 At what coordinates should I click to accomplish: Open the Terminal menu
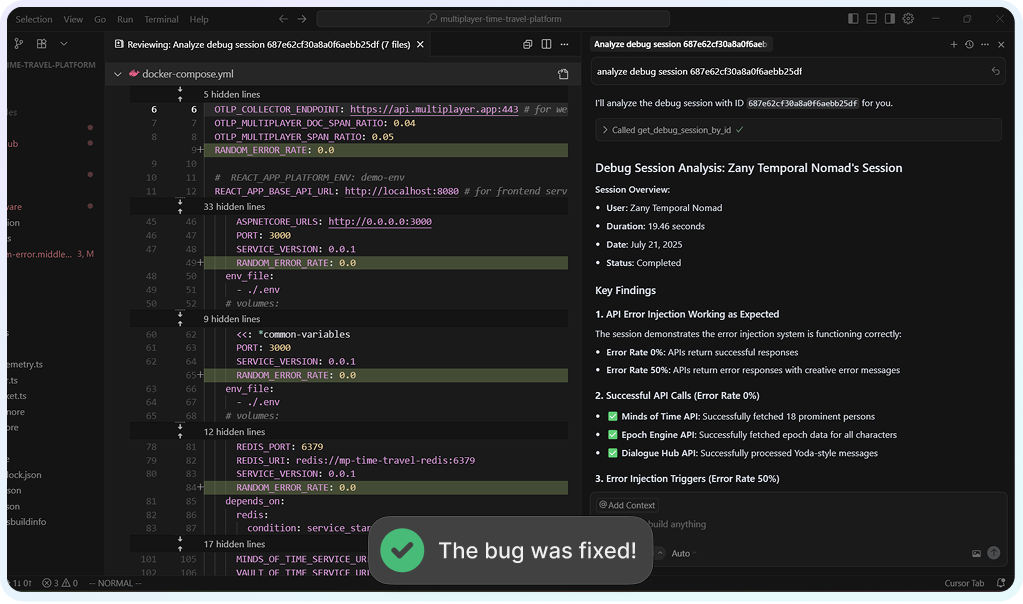point(161,19)
